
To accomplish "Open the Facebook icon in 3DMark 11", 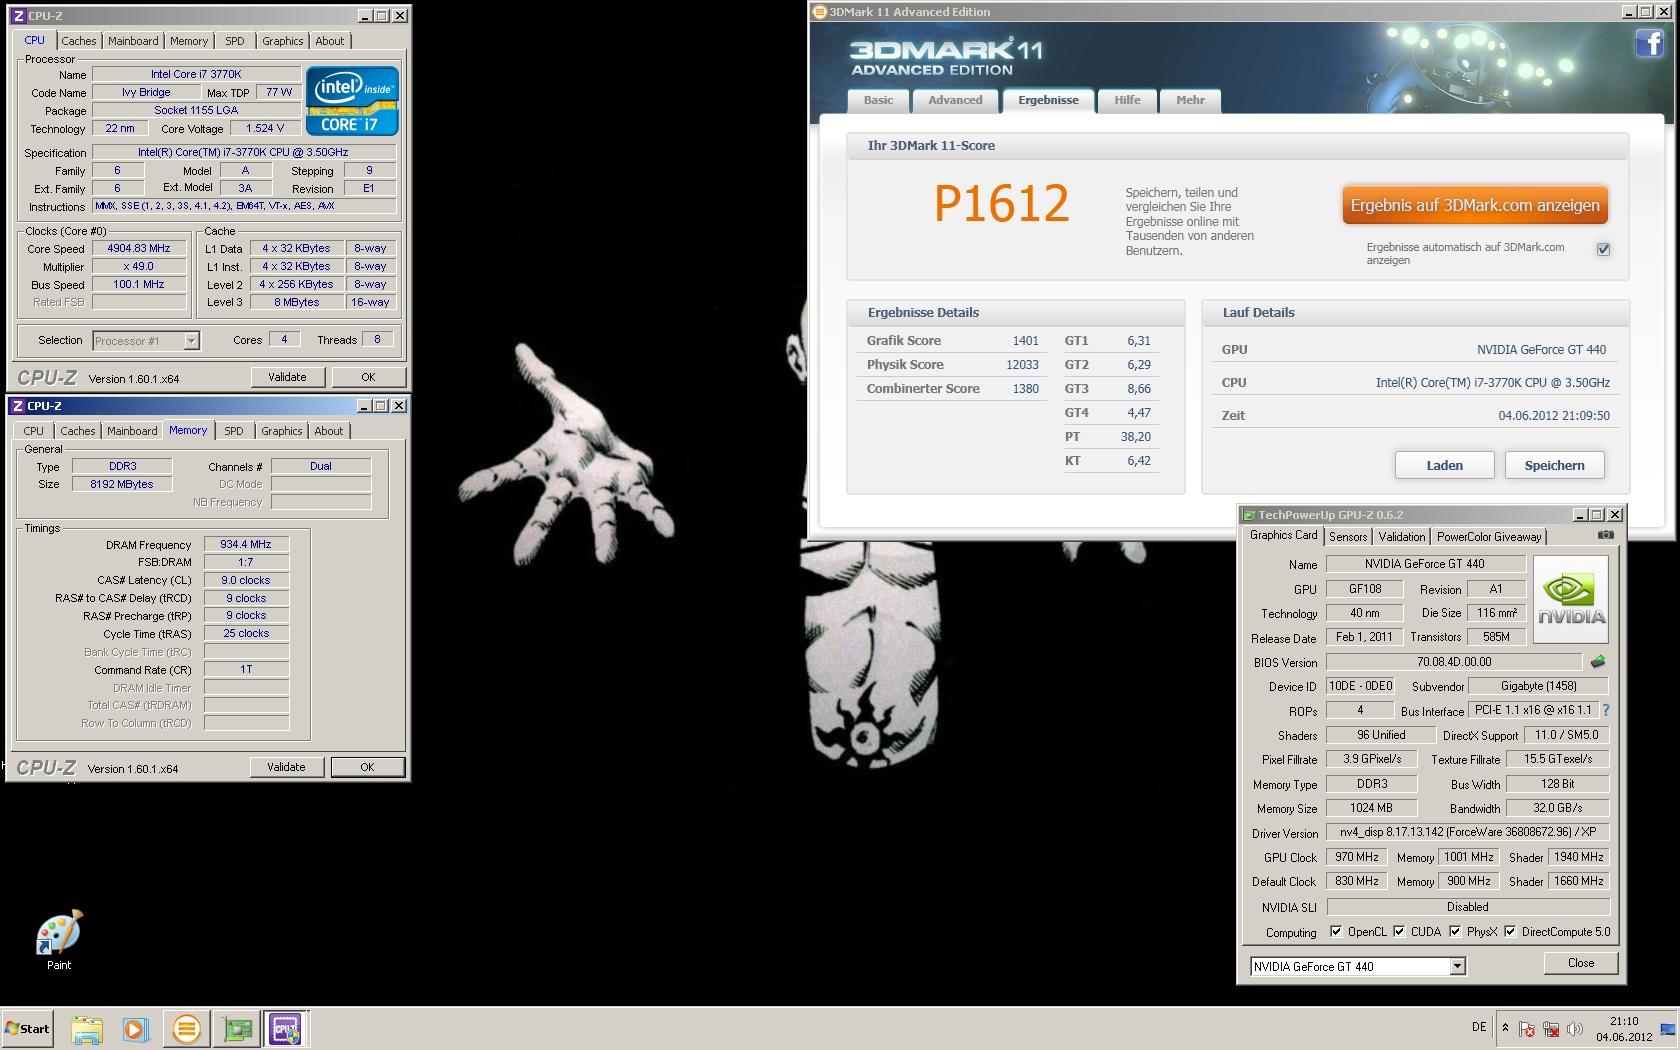I will [1650, 43].
